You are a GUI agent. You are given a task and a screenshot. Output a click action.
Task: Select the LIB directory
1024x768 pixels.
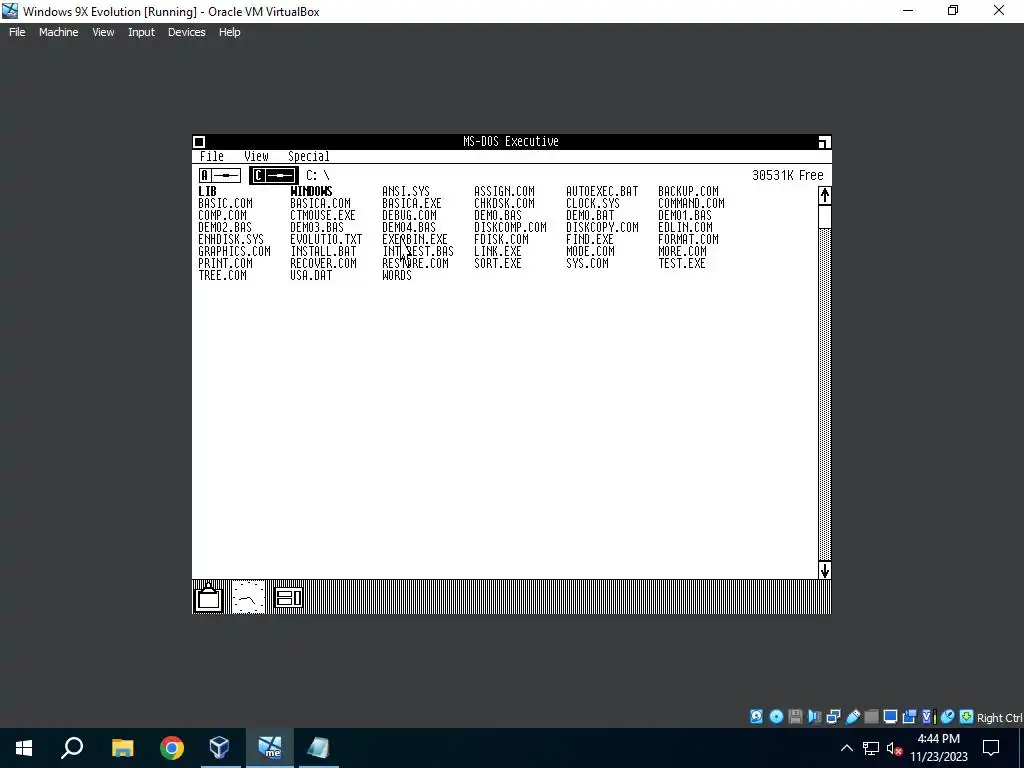207,191
